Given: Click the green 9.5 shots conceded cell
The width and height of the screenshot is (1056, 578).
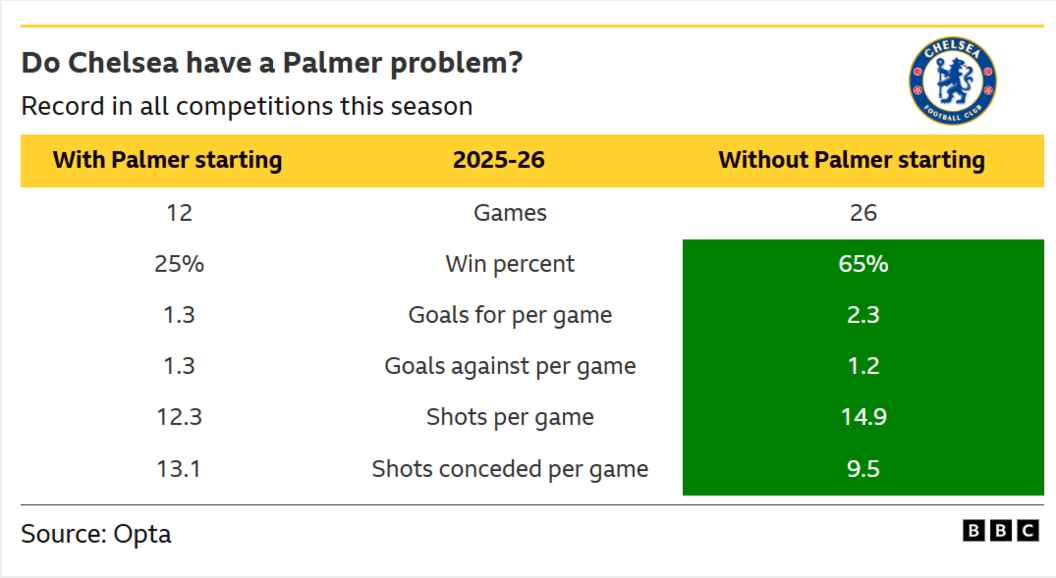Looking at the screenshot, I should (x=862, y=468).
